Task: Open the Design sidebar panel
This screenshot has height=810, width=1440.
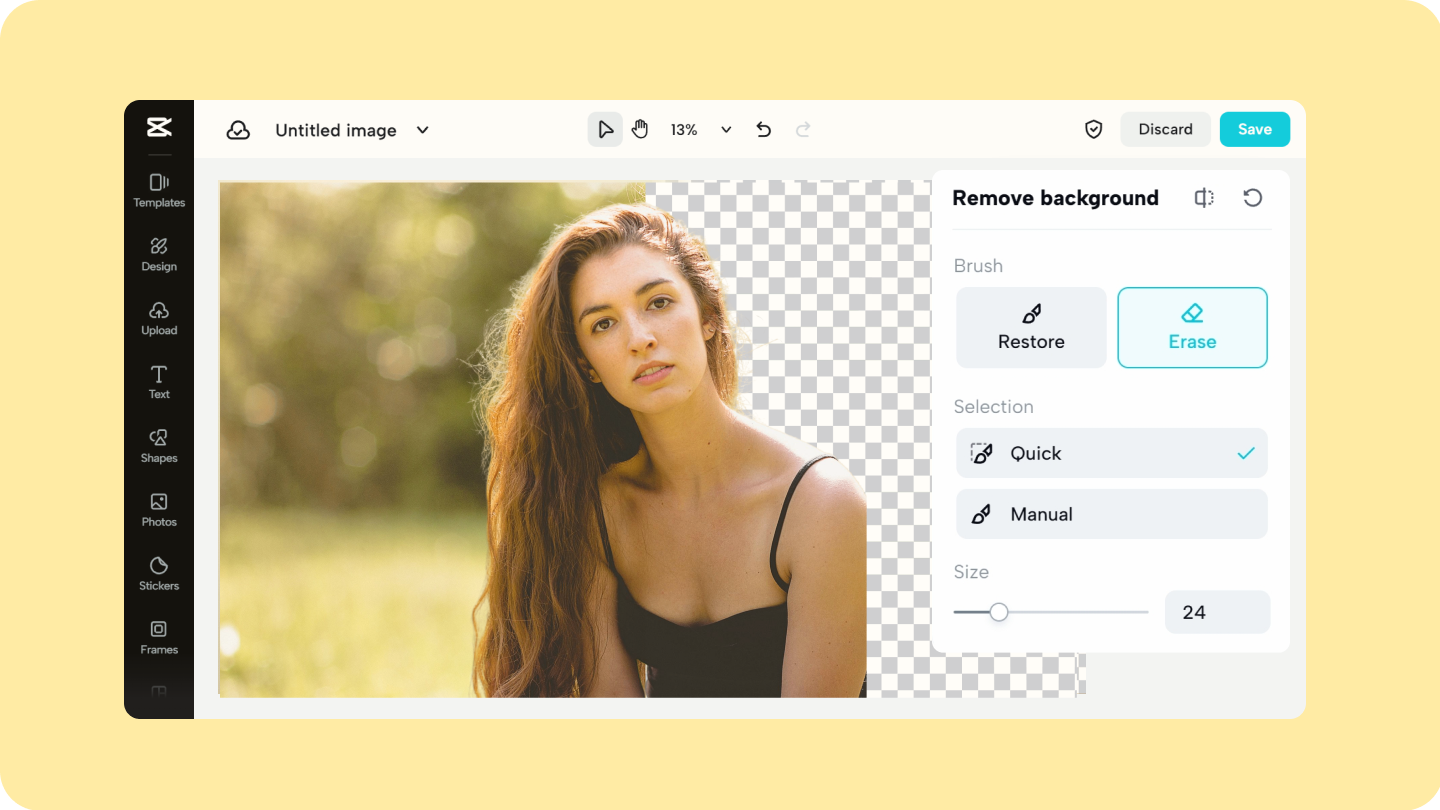Action: point(159,254)
